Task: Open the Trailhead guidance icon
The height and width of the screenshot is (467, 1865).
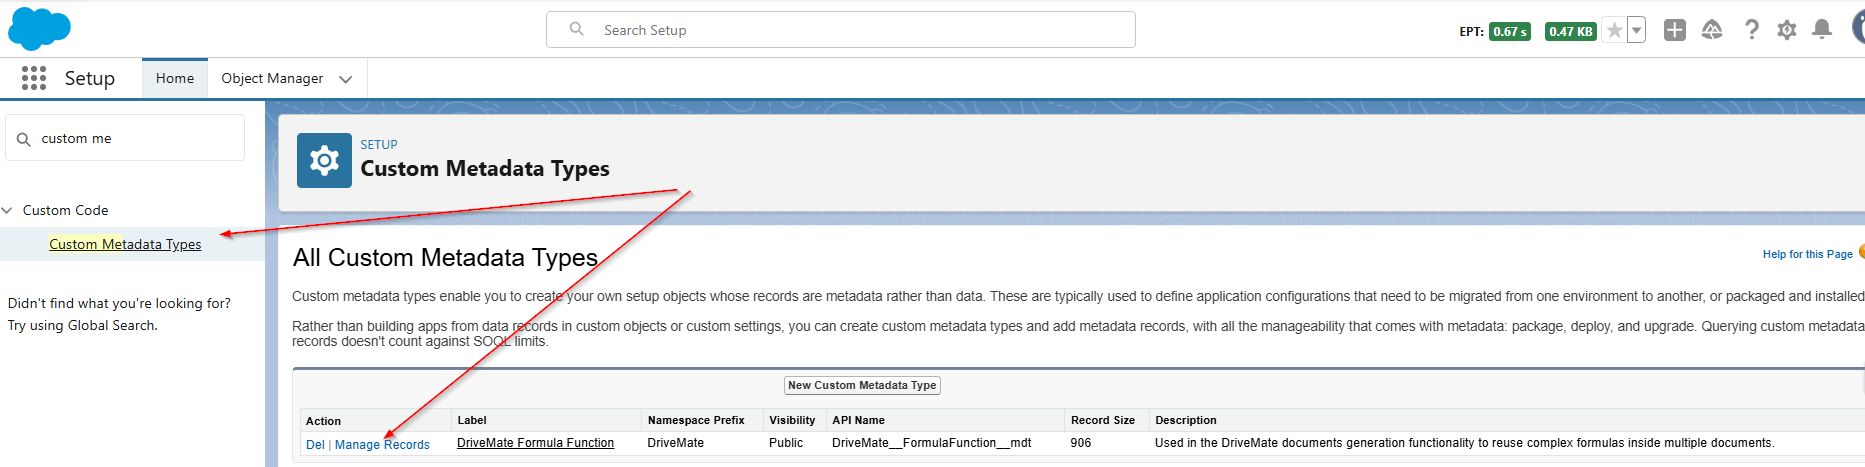Action: click(x=1712, y=30)
